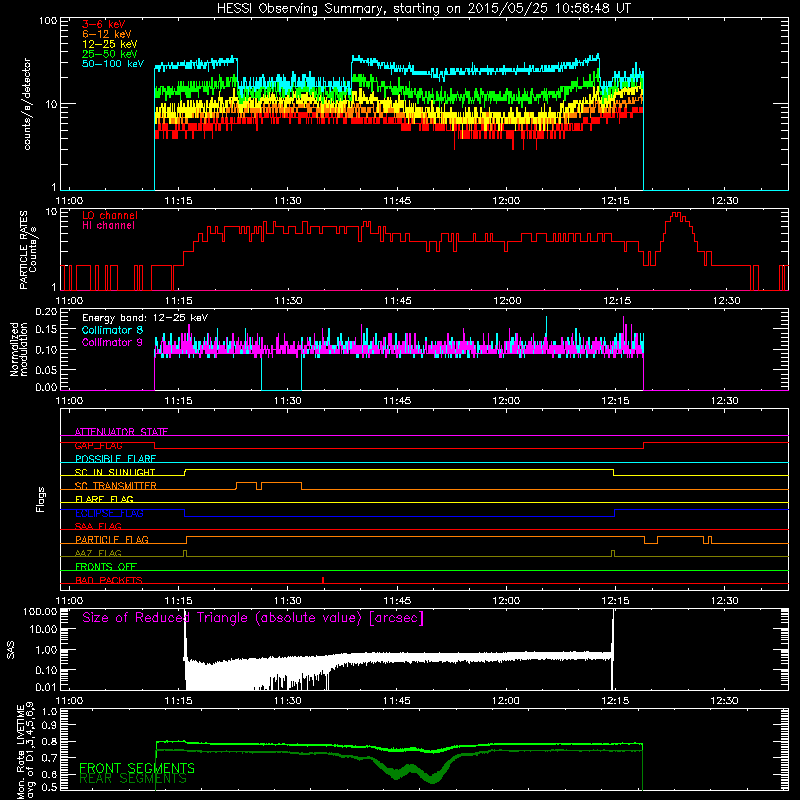
Task: Click the SC_TRANSMITTER flag label
Action: [x=115, y=486]
